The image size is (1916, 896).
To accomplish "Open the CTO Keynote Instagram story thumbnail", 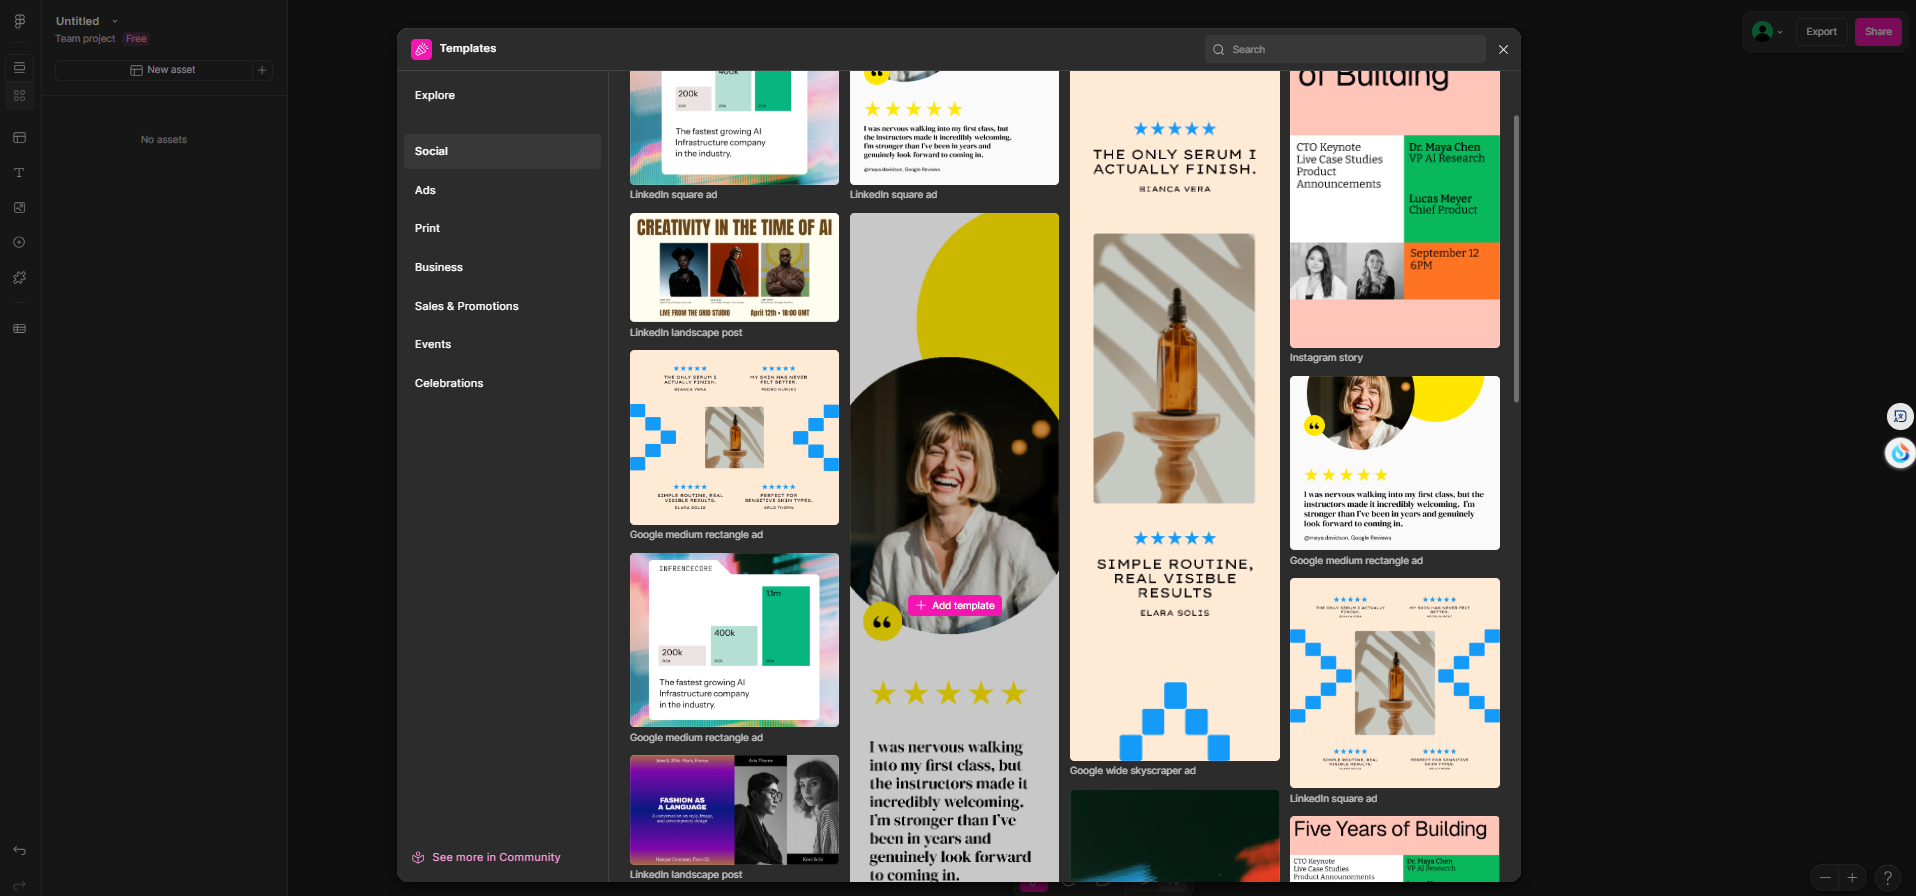I will click(x=1395, y=210).
